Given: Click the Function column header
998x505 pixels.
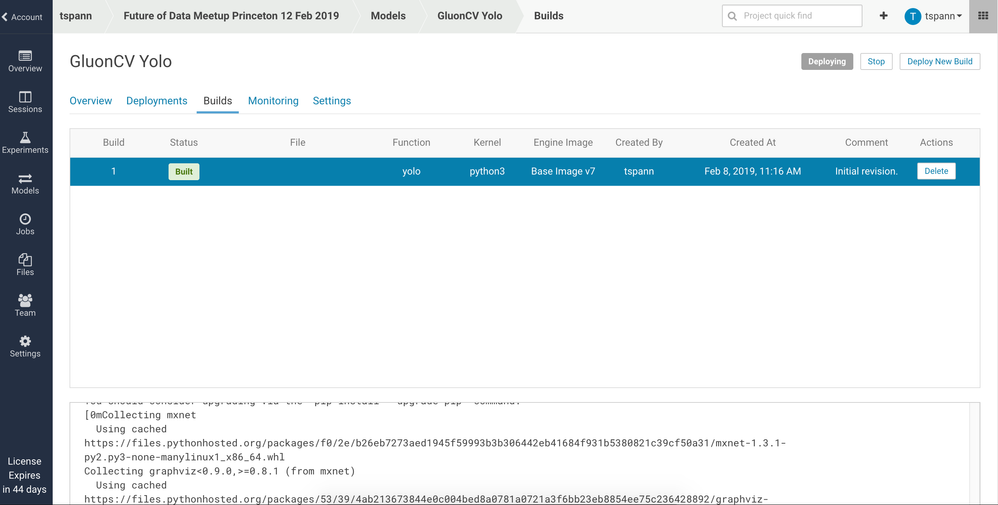Looking at the screenshot, I should (x=411, y=143).
